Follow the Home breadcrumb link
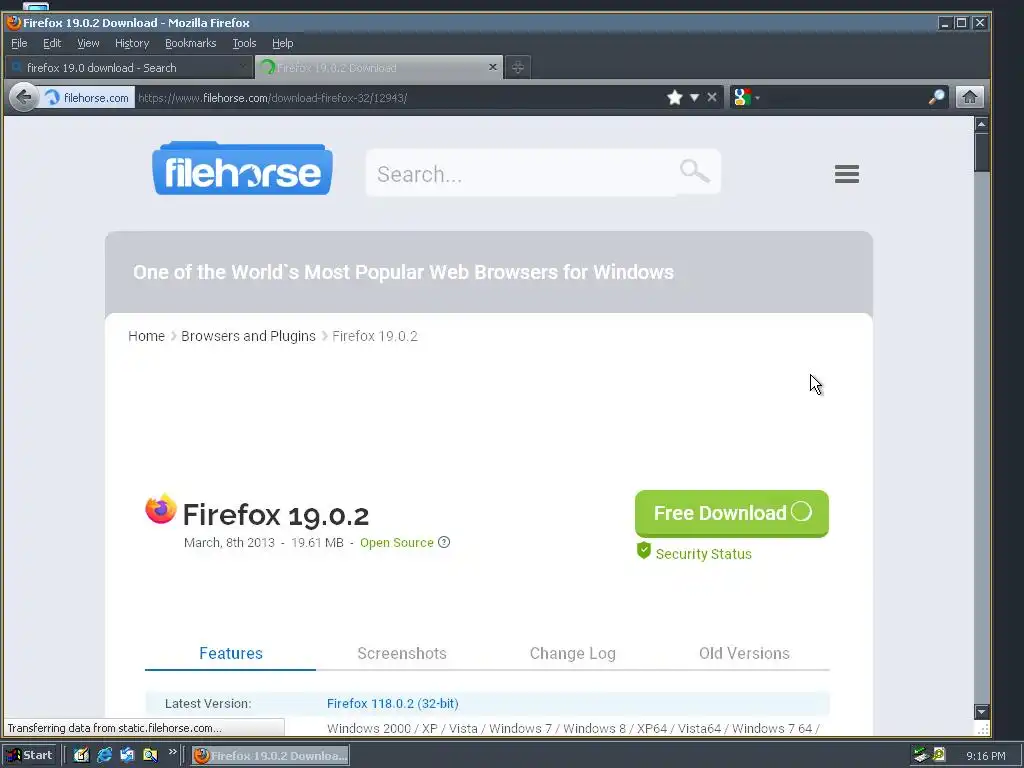This screenshot has height=768, width=1024. pyautogui.click(x=146, y=336)
